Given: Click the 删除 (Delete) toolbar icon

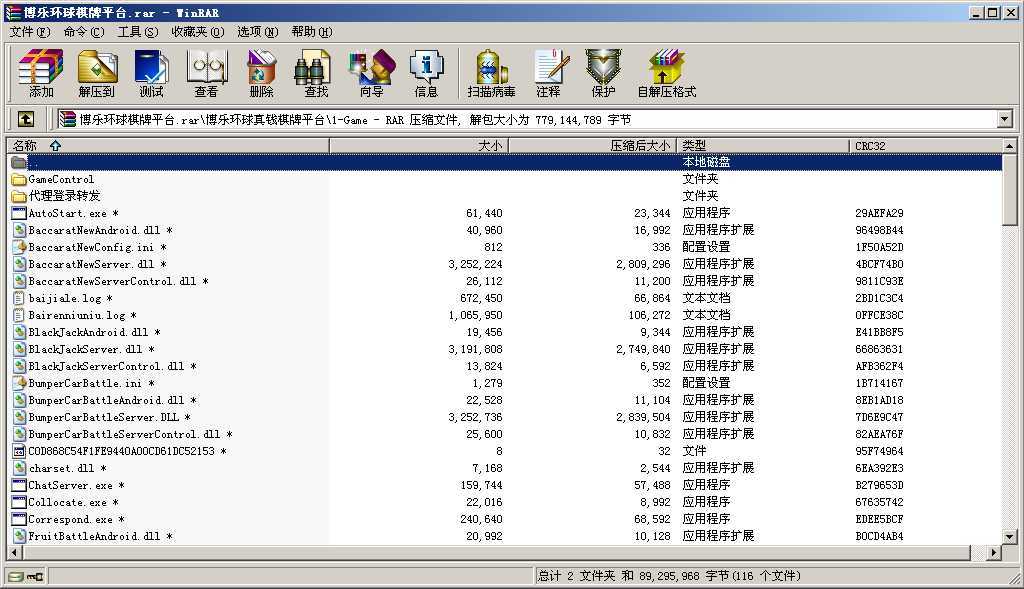Looking at the screenshot, I should pos(261,73).
